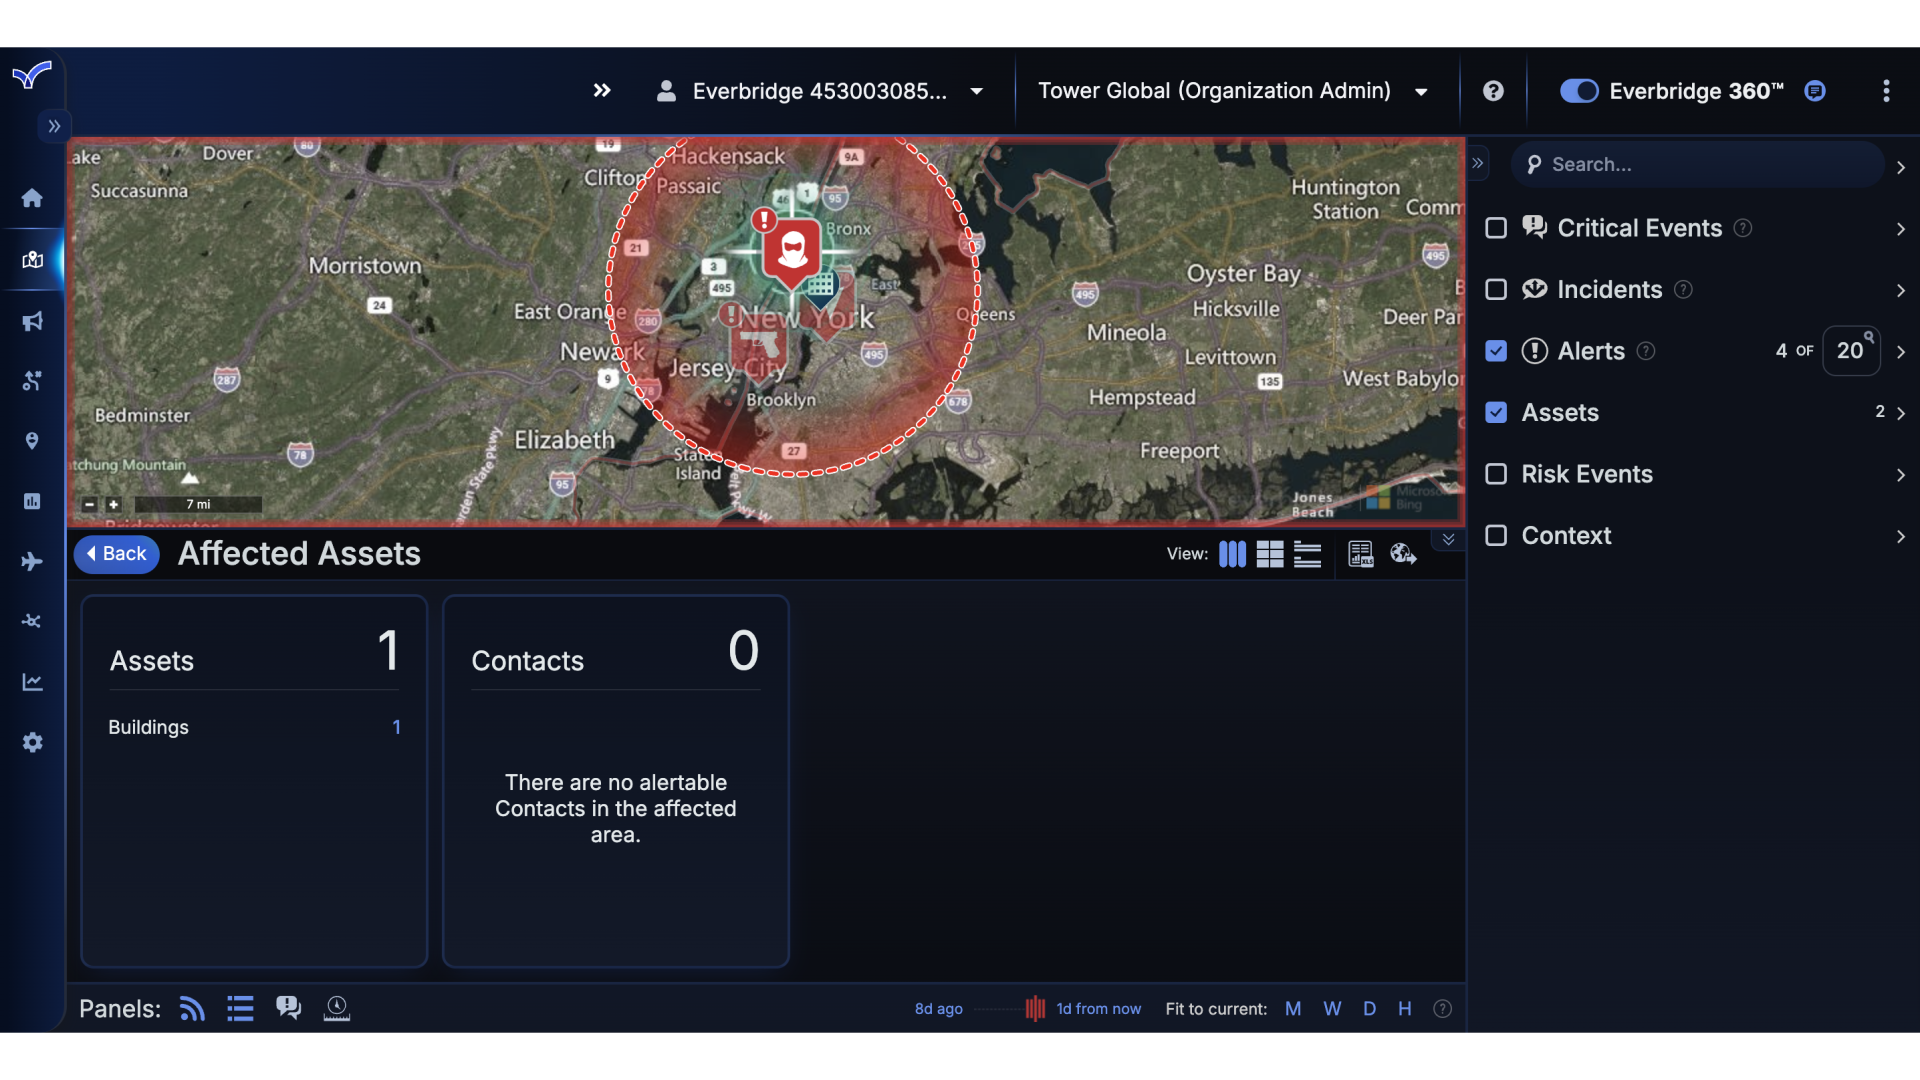Open the settings gear in the sidebar
This screenshot has height=1080, width=1920.
pyautogui.click(x=32, y=742)
